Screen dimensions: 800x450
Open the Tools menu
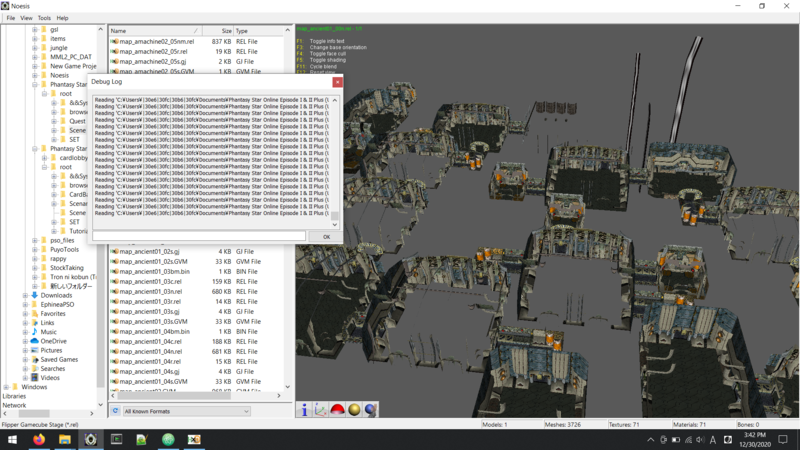pos(44,18)
